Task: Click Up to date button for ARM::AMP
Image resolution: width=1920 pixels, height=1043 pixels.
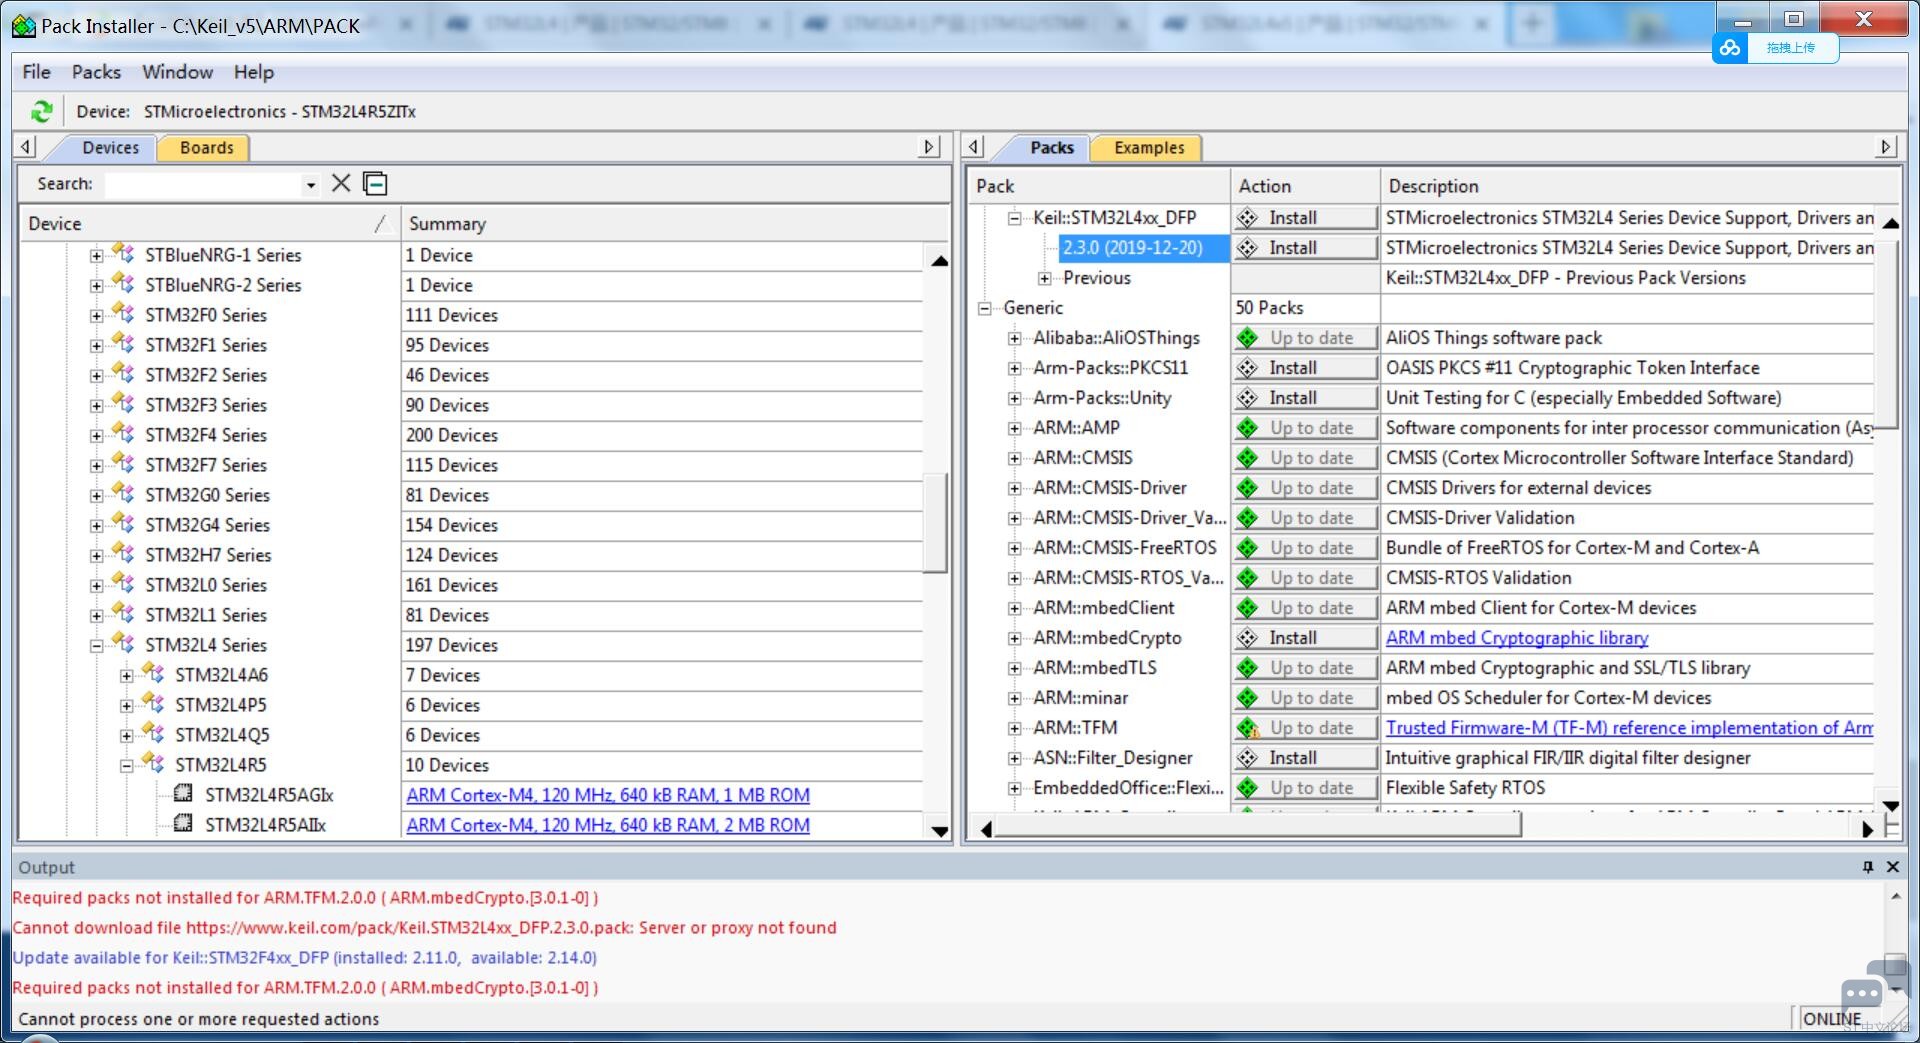Action: click(1305, 427)
